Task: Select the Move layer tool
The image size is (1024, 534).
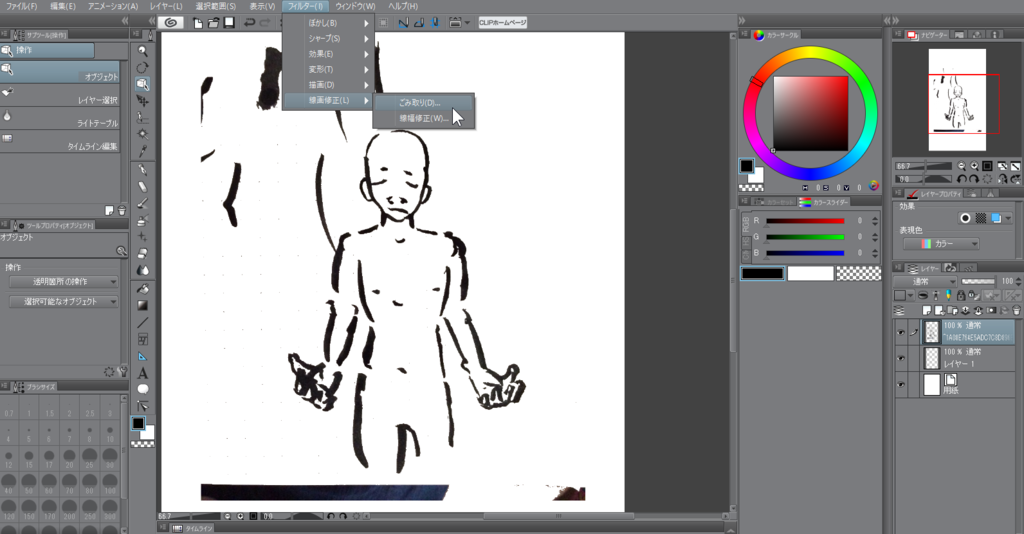Action: (x=142, y=101)
